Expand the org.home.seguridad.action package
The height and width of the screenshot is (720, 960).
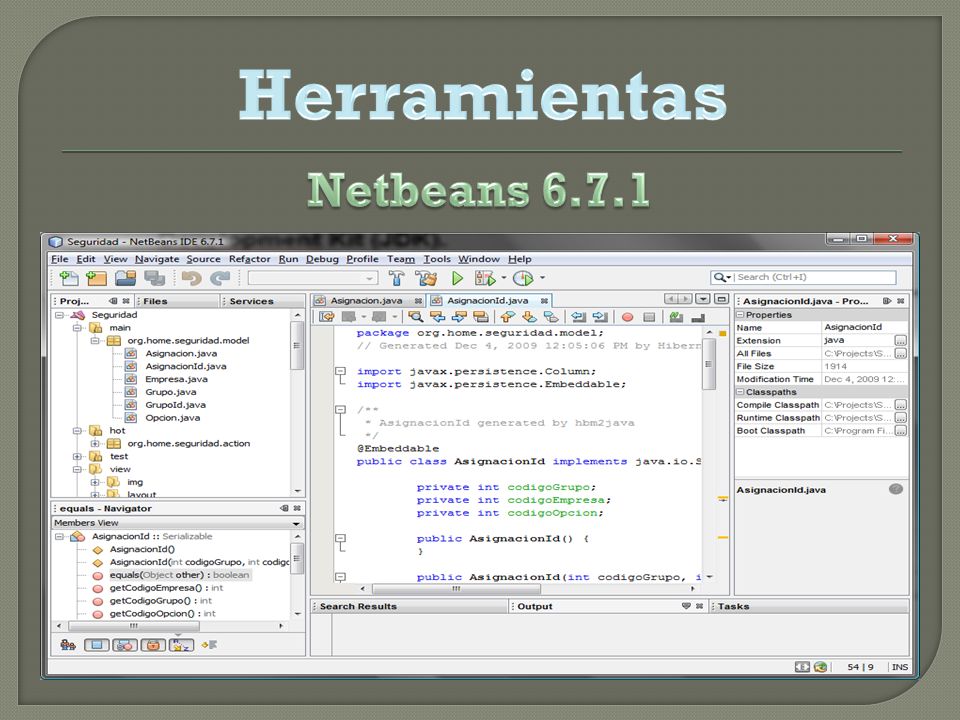[95, 443]
